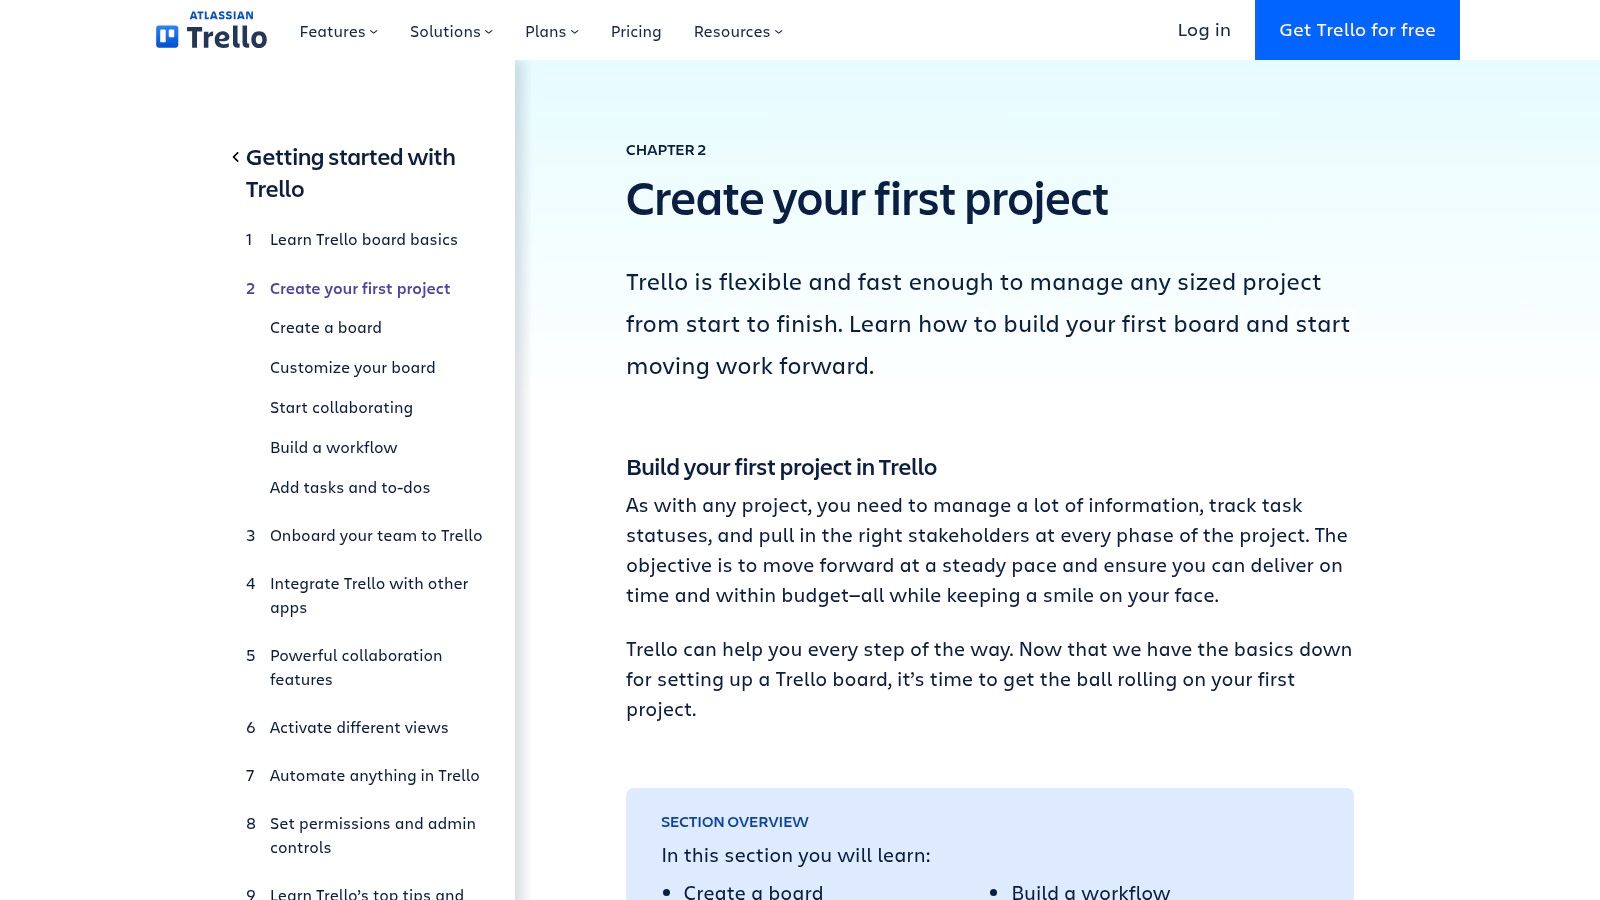Select Create your first project in the sidebar
Viewport: 1600px width, 900px height.
click(359, 288)
